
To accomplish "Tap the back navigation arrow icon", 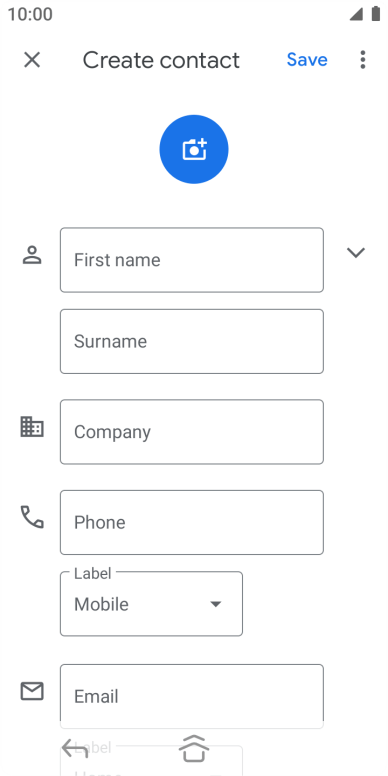I will click(75, 748).
